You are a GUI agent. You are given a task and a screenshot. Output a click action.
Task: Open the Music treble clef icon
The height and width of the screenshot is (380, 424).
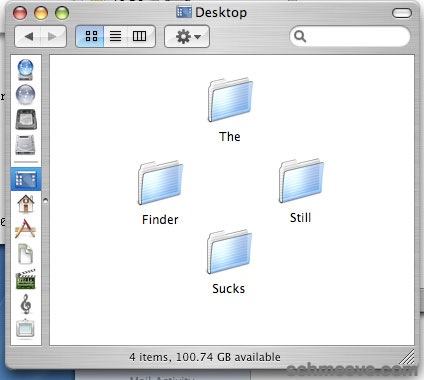coord(26,304)
